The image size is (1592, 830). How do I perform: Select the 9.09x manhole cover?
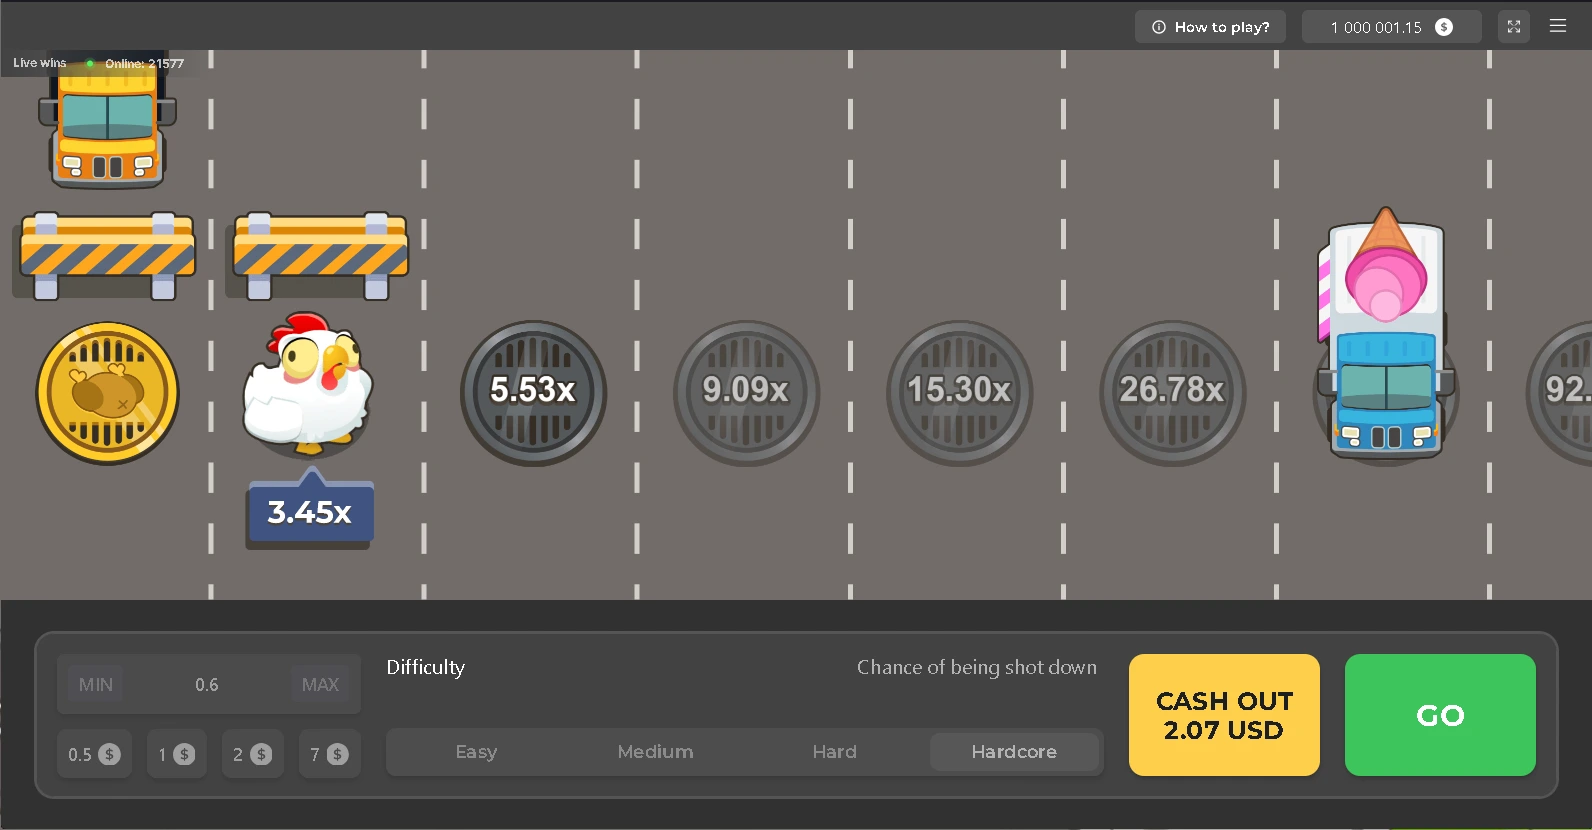(746, 392)
